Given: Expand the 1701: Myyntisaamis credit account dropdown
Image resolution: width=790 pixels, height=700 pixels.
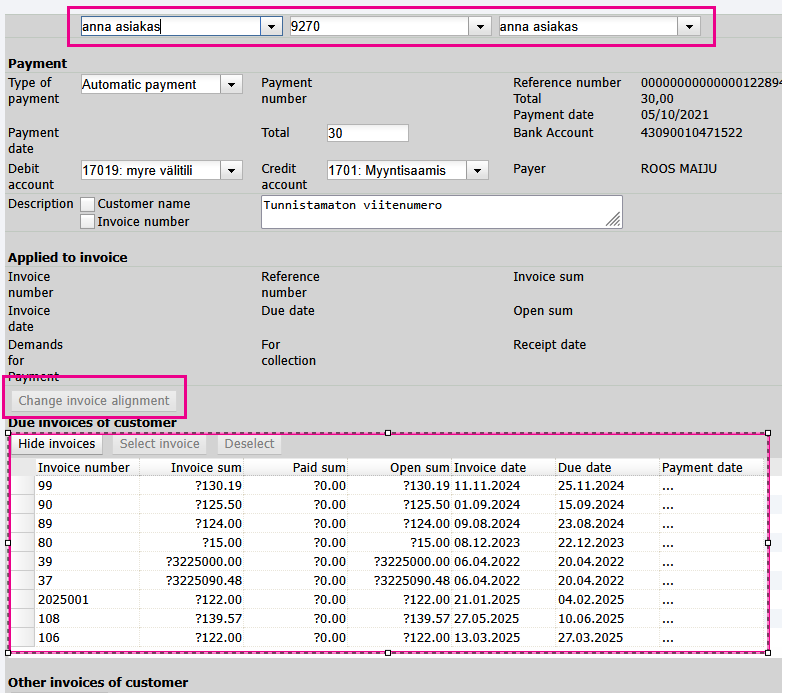Looking at the screenshot, I should coord(477,170).
